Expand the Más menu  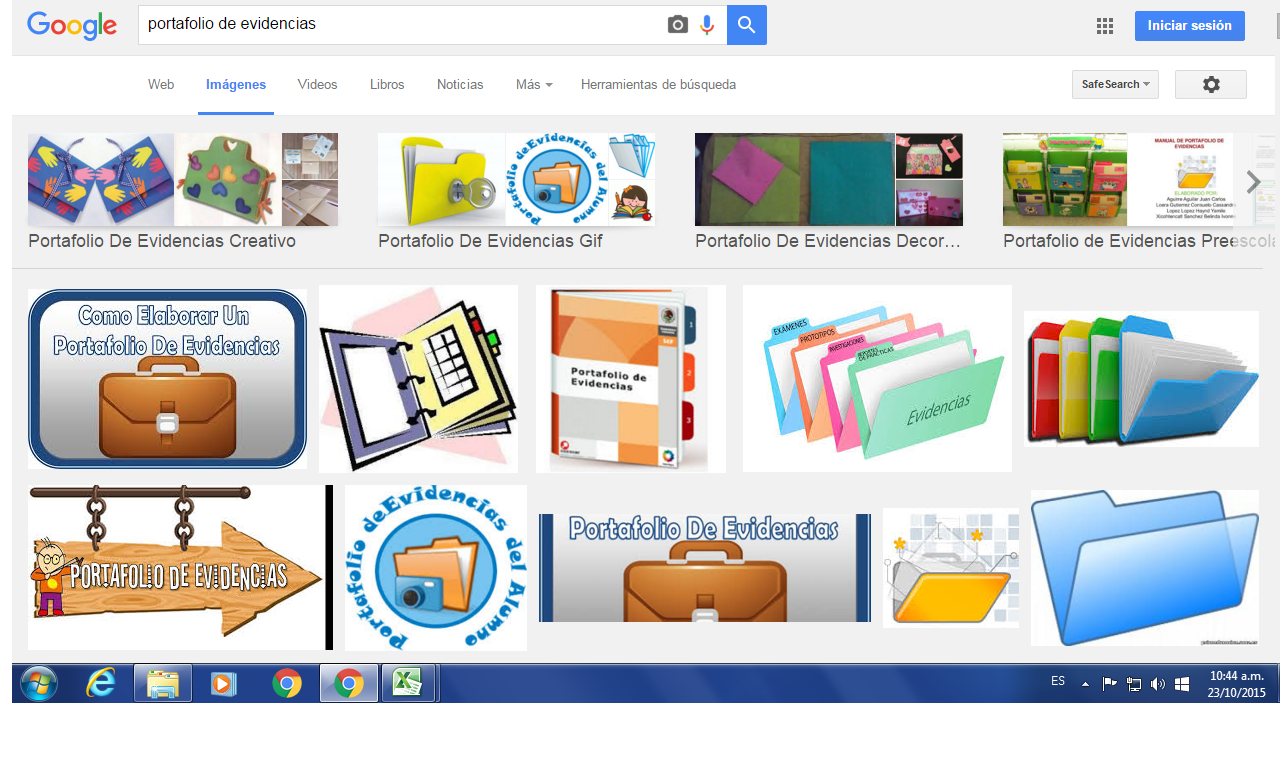534,85
